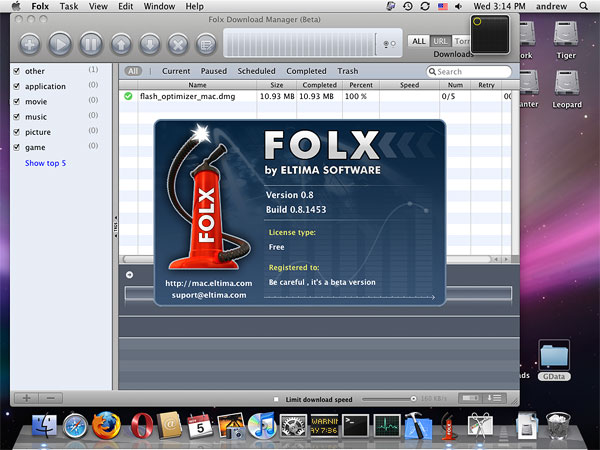
Task: Open Xcode hammer icon in Dock
Action: [418, 426]
